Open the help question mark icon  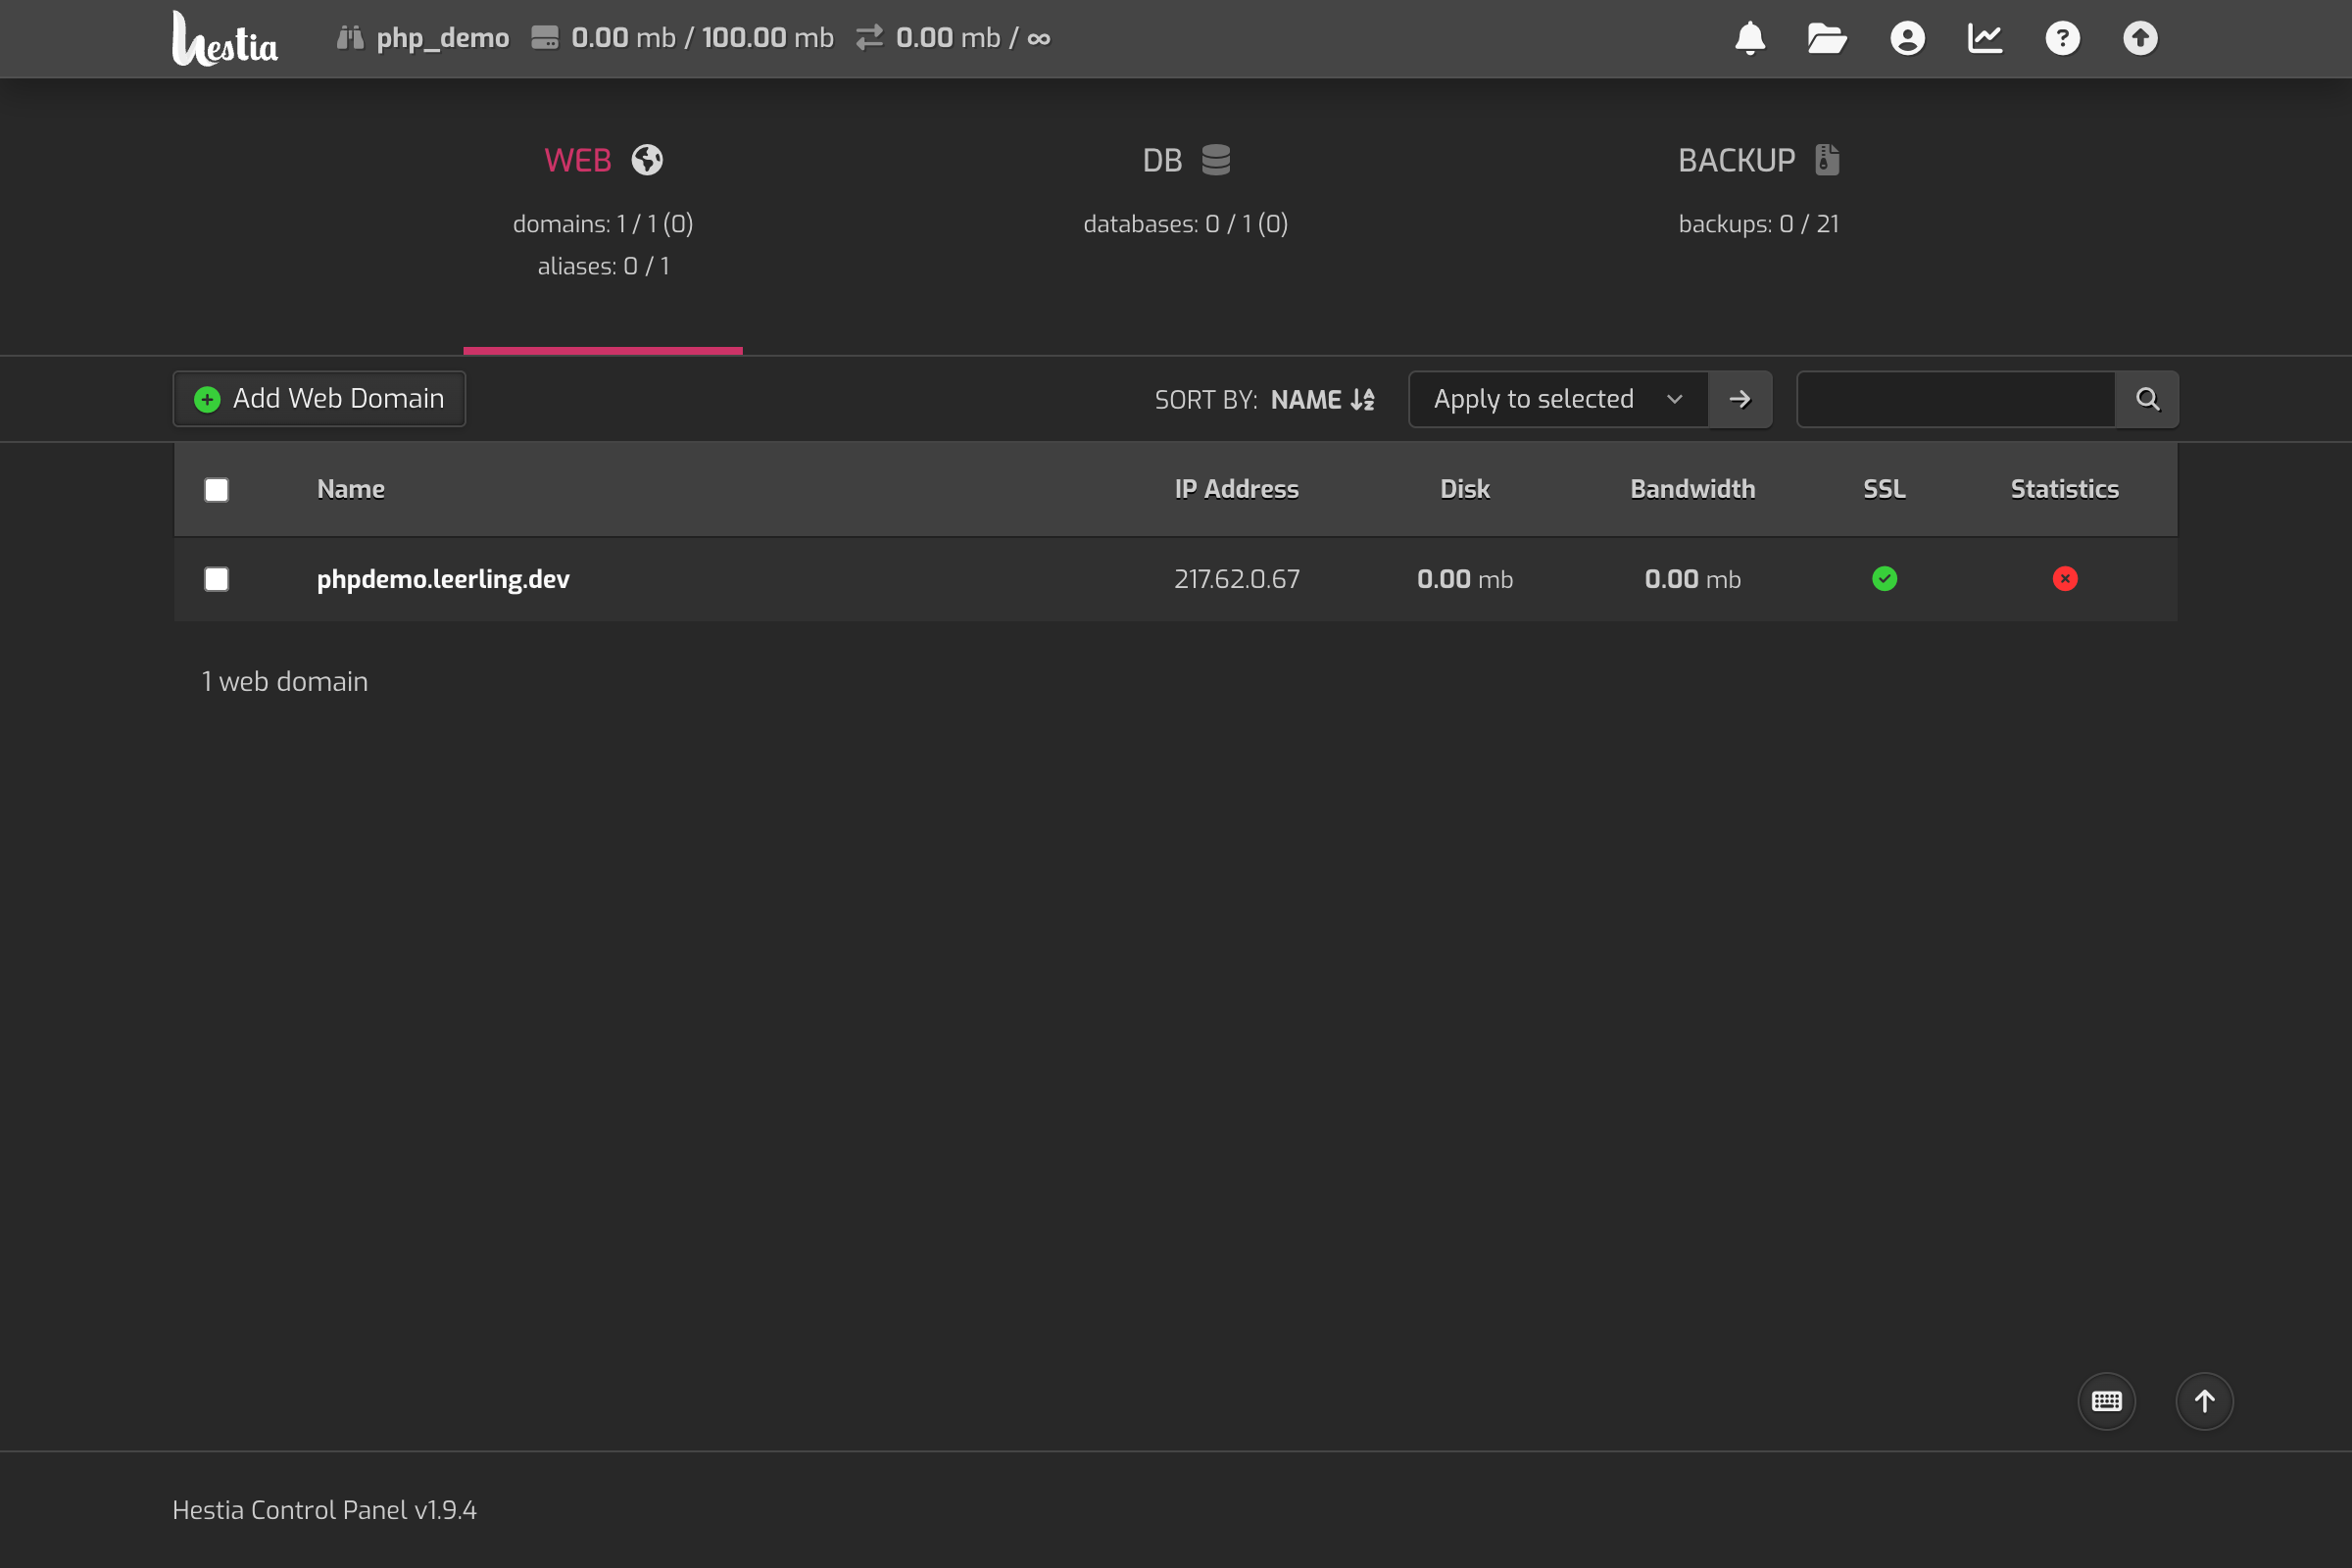(2062, 38)
